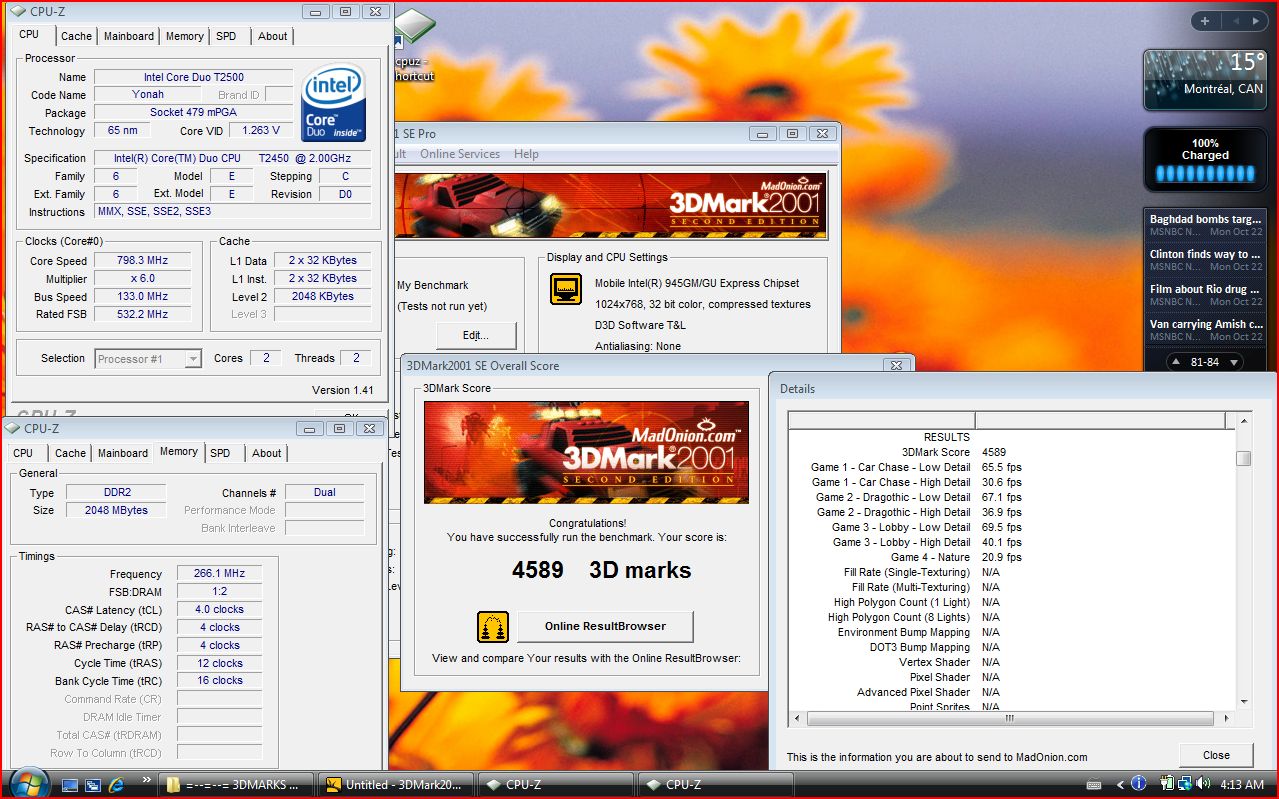Viewport: 1279px width, 799px height.
Task: Click the Show Desktop quick launch icon
Action: (70, 785)
